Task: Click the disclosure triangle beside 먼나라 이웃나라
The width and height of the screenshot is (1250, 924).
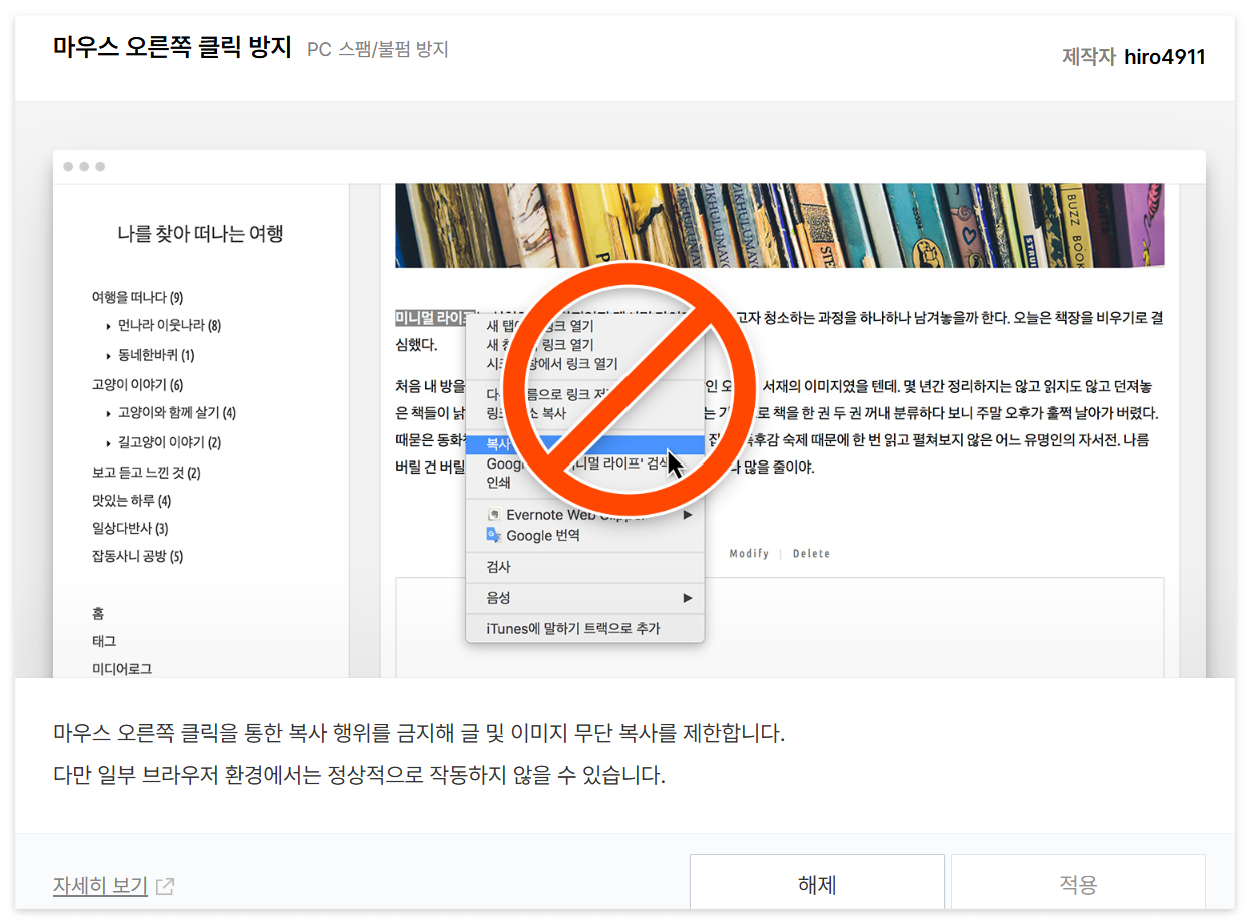Action: click(108, 327)
